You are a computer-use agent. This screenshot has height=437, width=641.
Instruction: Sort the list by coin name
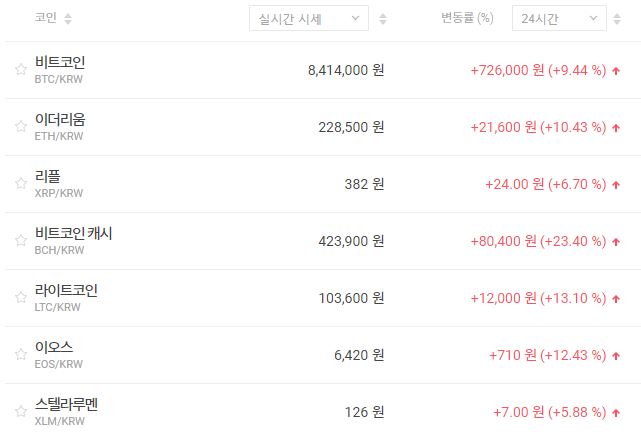[x=68, y=19]
